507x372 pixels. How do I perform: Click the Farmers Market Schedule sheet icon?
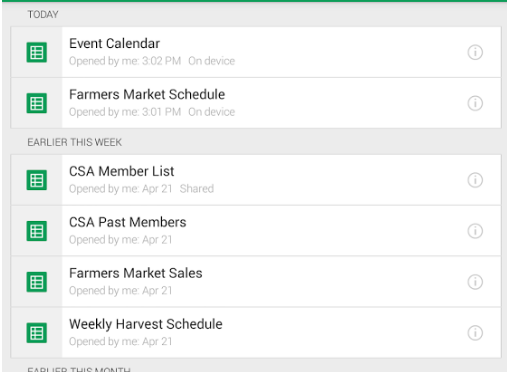click(x=37, y=103)
